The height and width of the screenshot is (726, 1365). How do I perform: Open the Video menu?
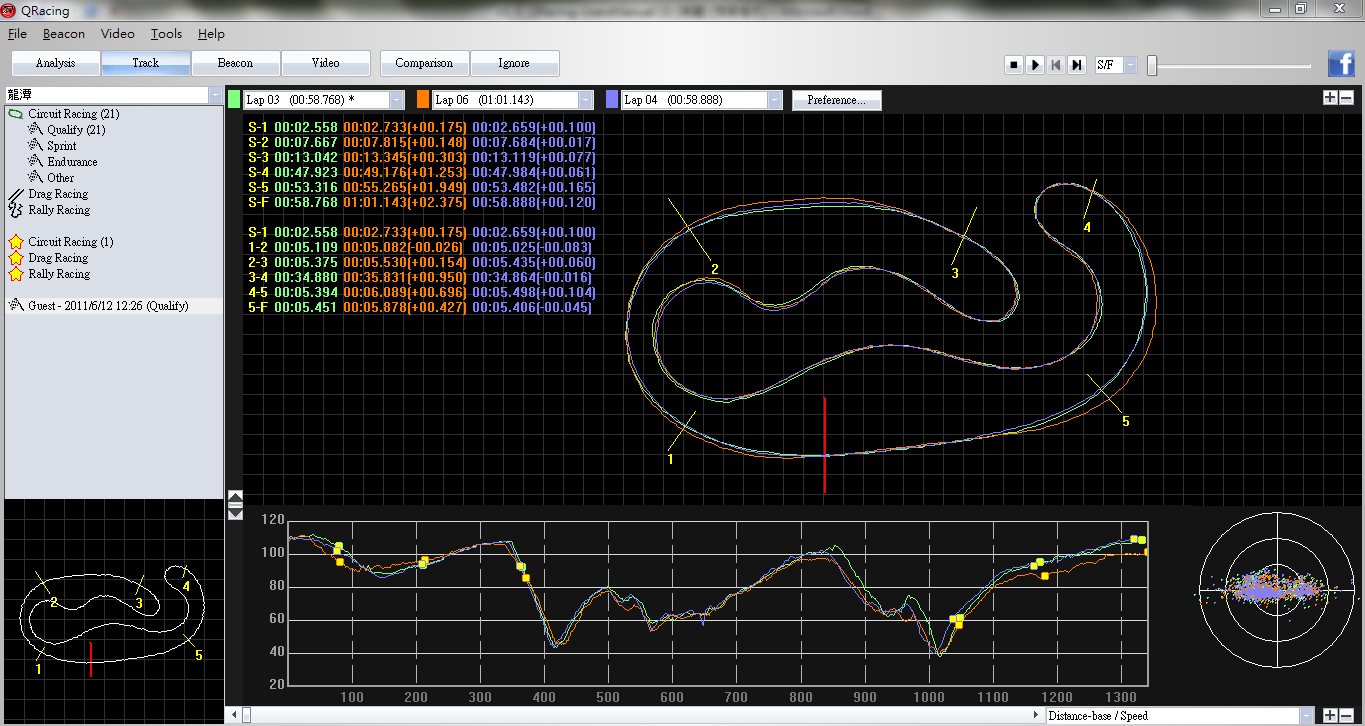[x=117, y=34]
